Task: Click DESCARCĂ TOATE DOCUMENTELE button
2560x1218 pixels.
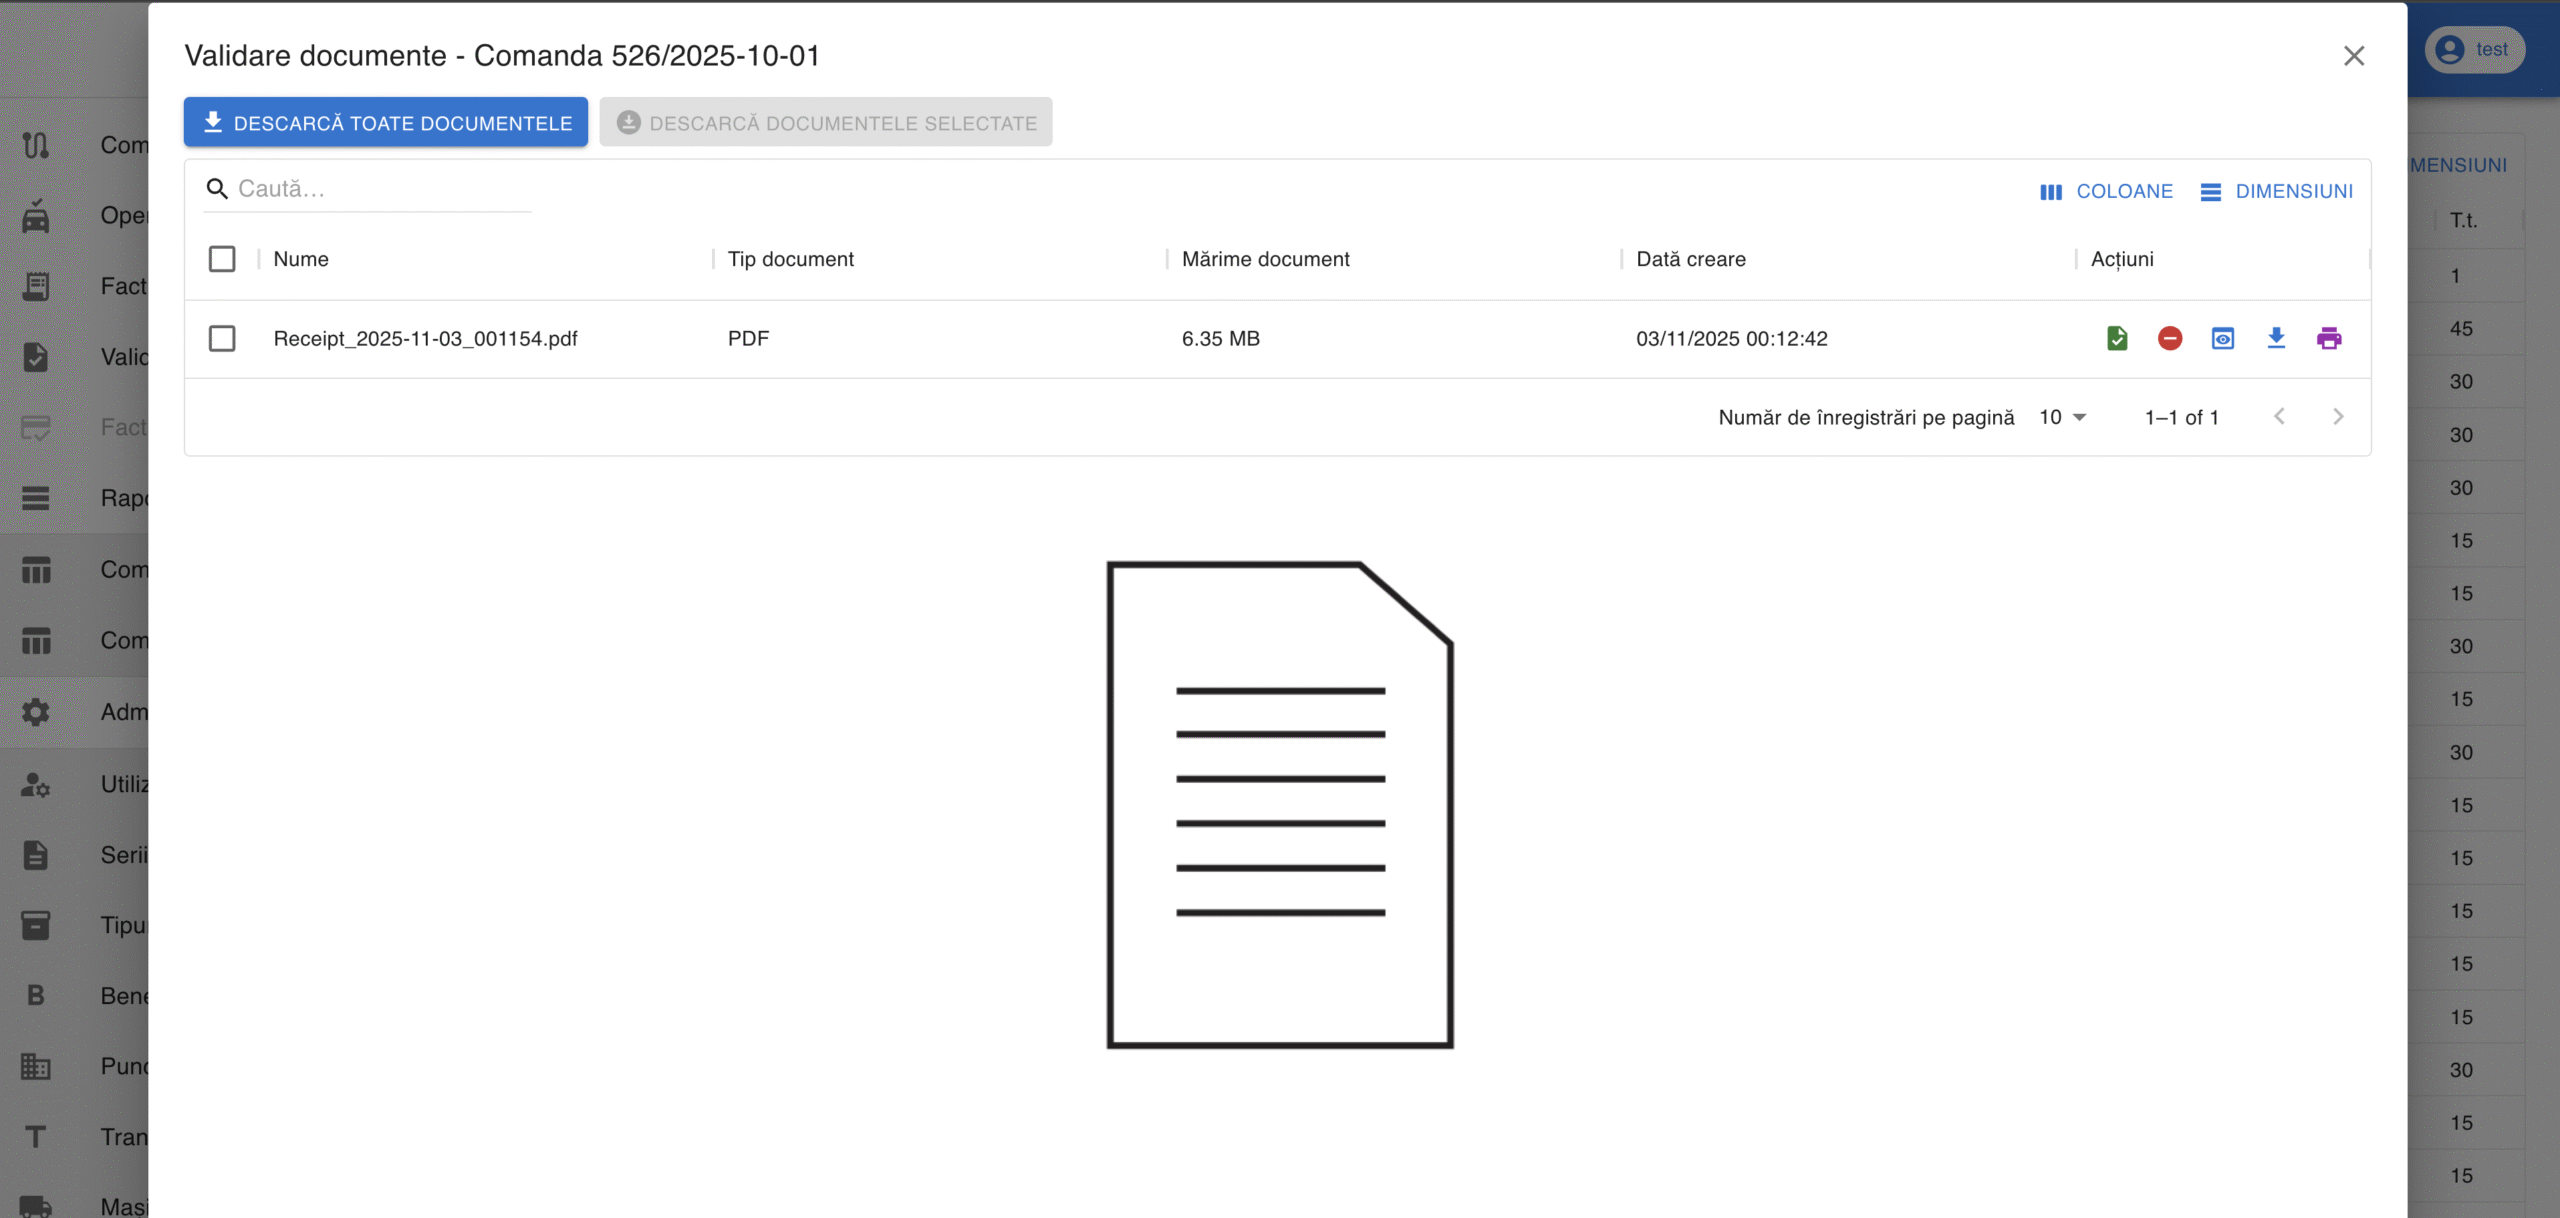Action: point(386,122)
